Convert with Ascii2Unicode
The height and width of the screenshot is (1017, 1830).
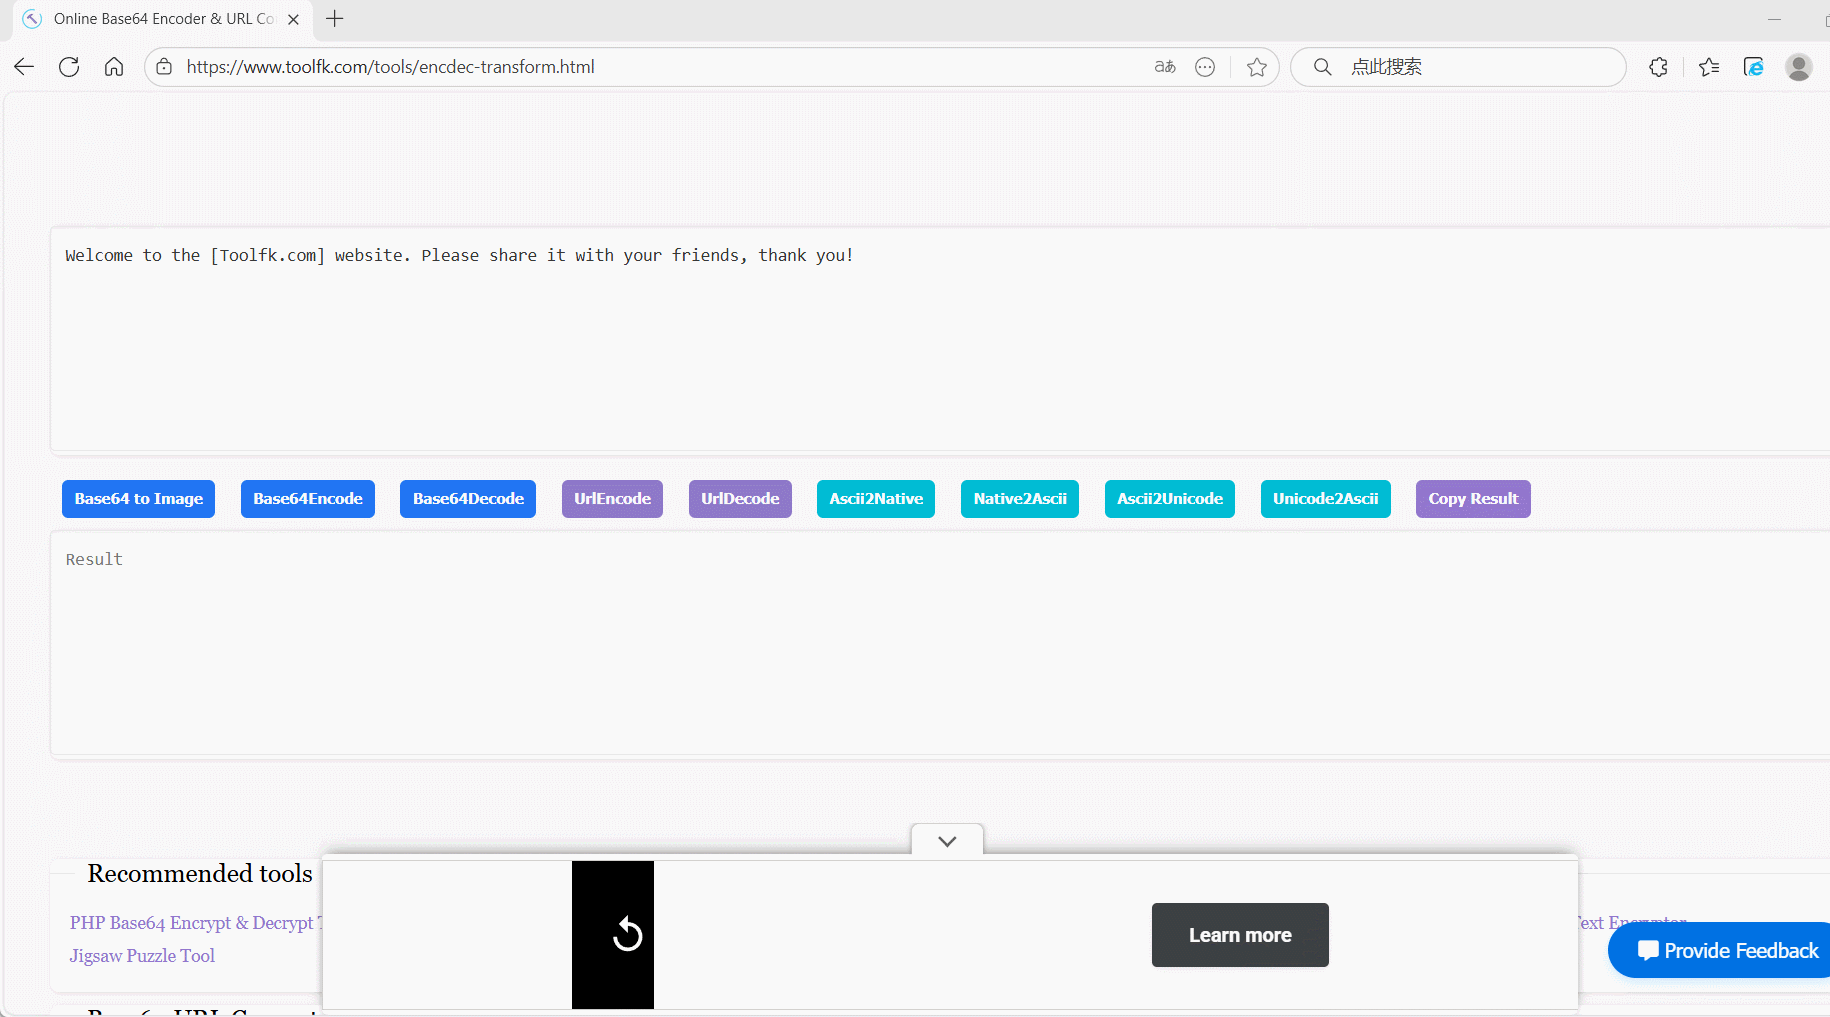tap(1170, 499)
